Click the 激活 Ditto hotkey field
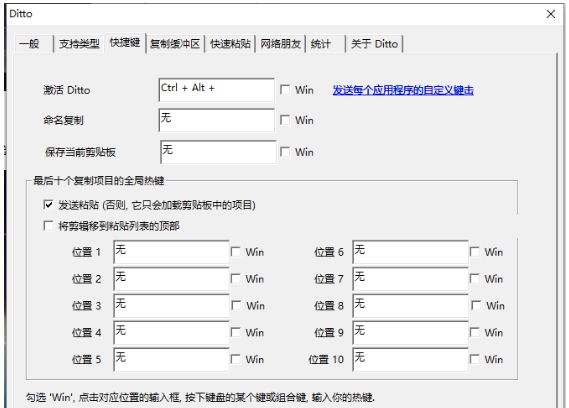The height and width of the screenshot is (408, 569). 217,90
